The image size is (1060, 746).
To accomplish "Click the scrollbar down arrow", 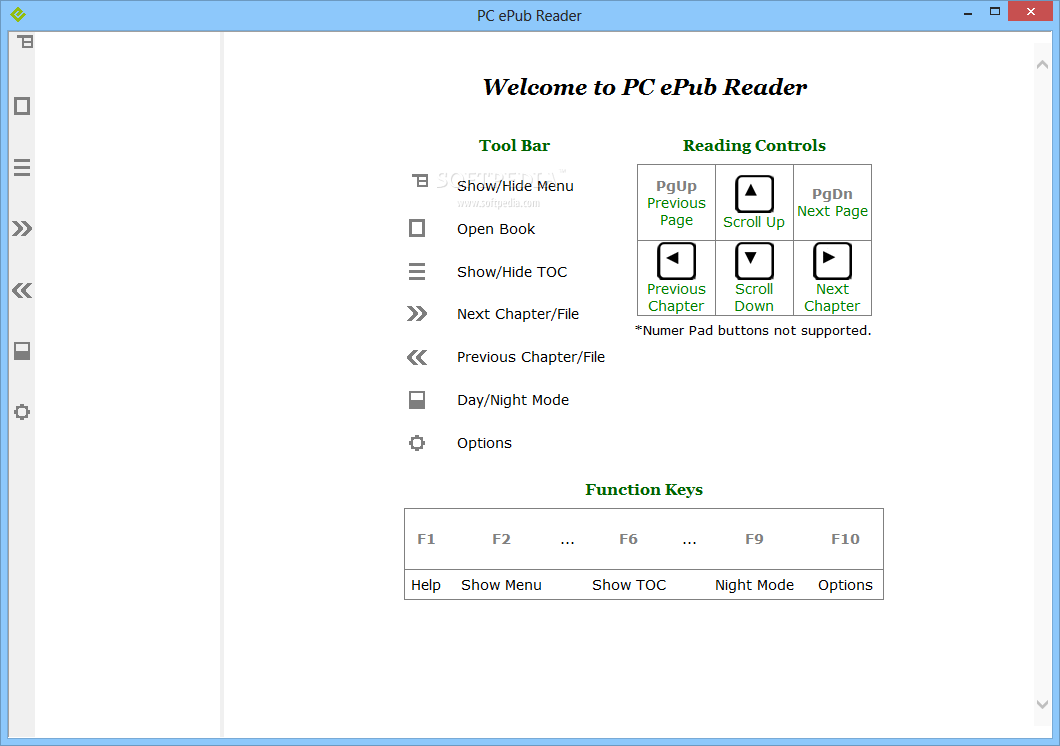I will 1042,704.
